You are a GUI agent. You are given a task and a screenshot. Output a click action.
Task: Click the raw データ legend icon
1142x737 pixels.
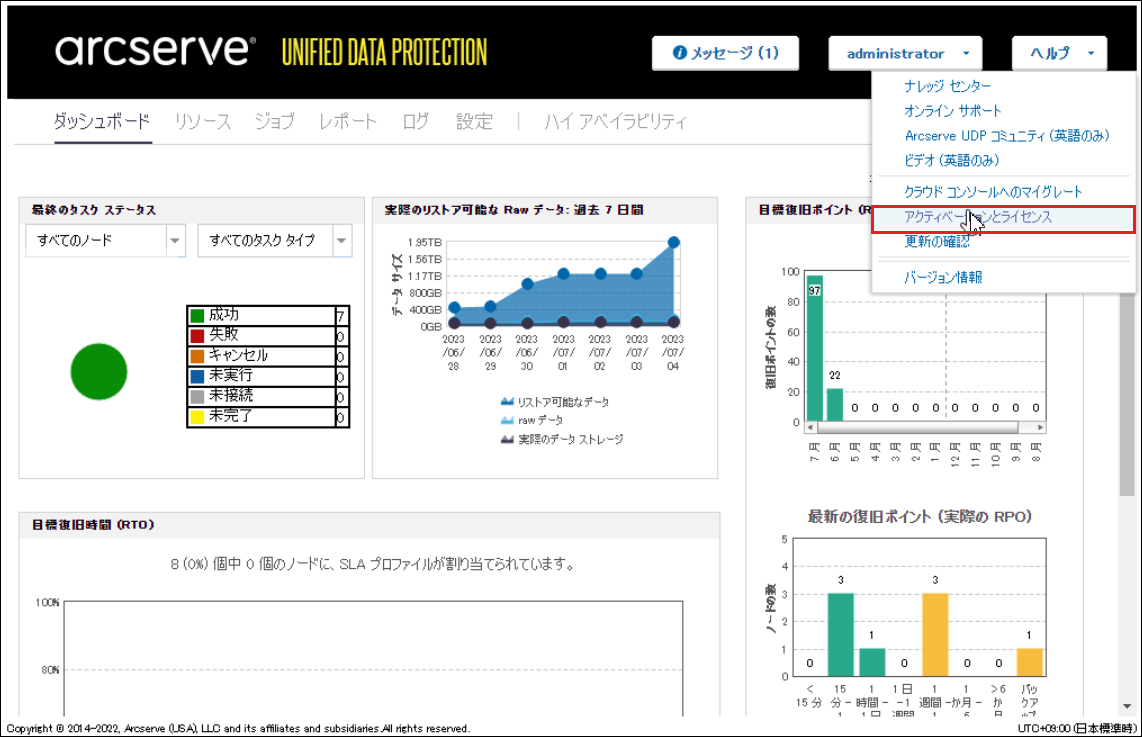507,421
